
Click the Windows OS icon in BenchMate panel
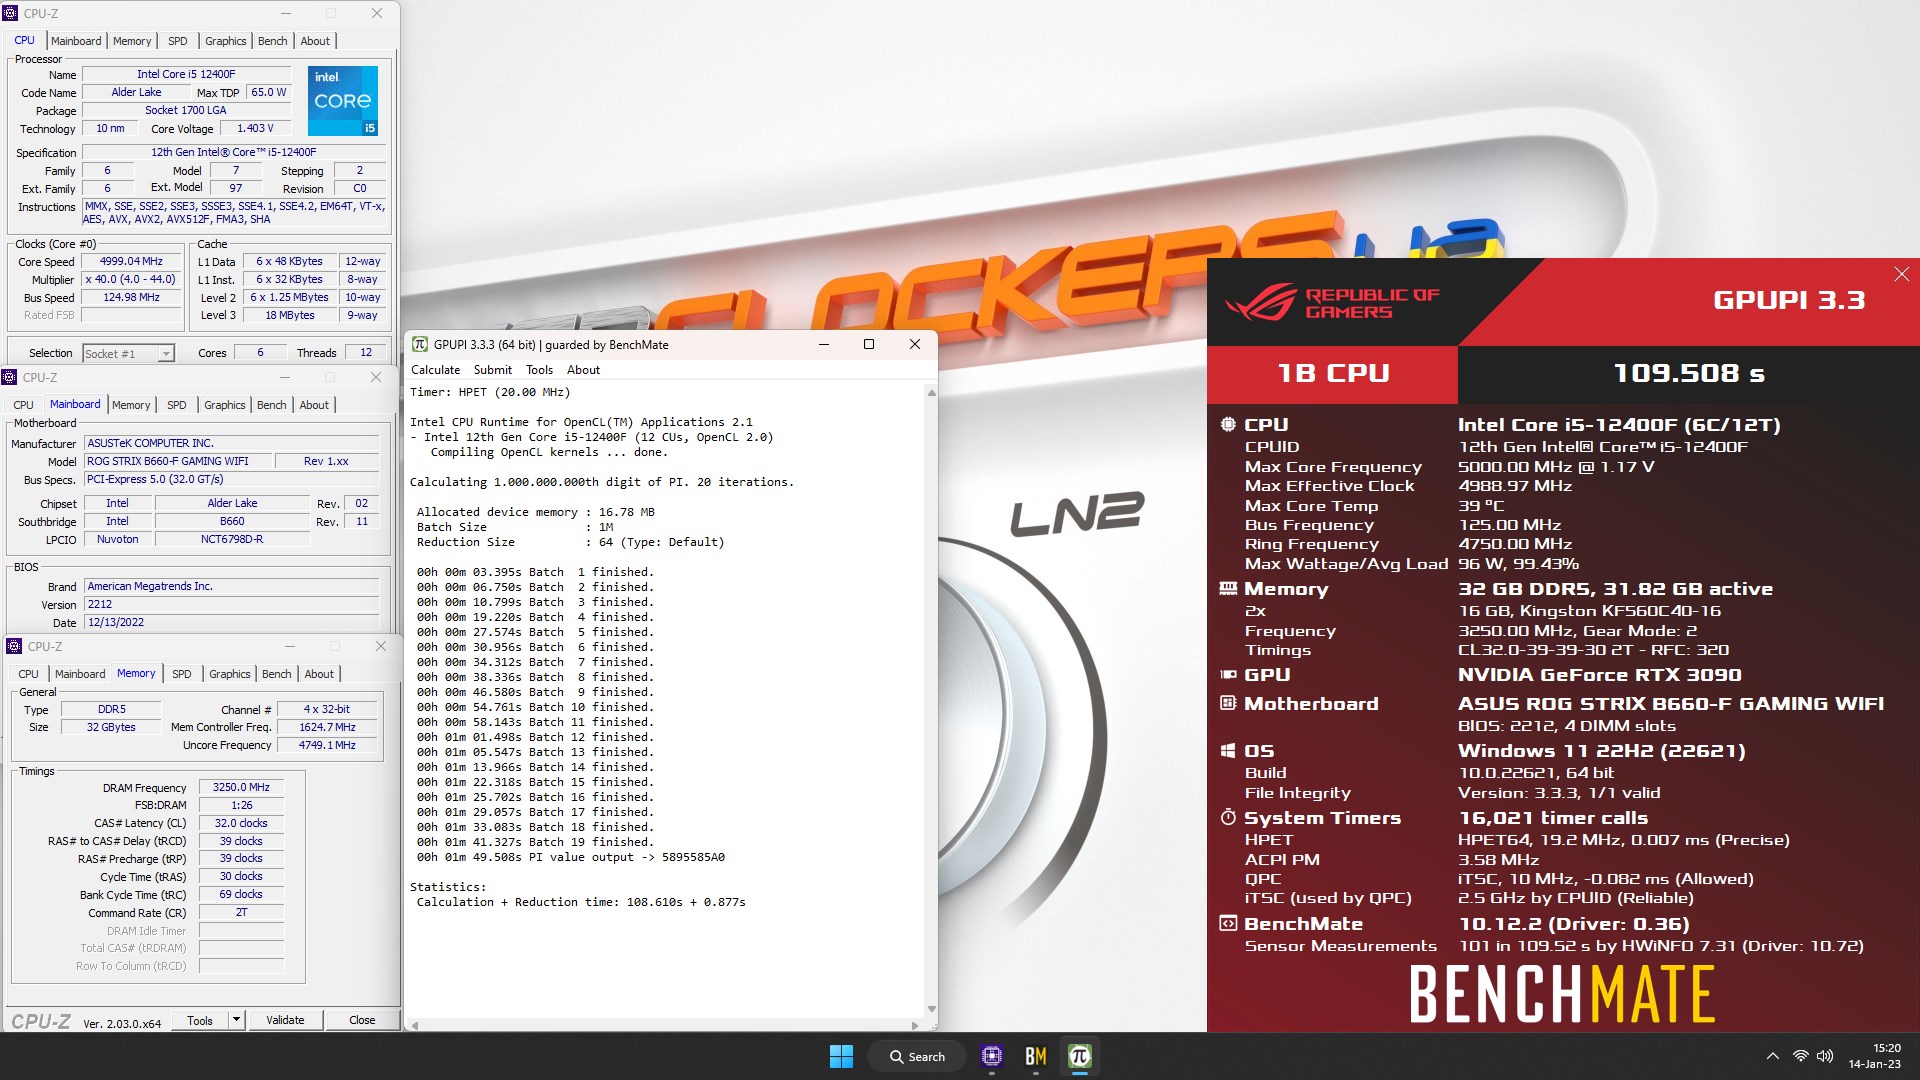pos(1228,750)
